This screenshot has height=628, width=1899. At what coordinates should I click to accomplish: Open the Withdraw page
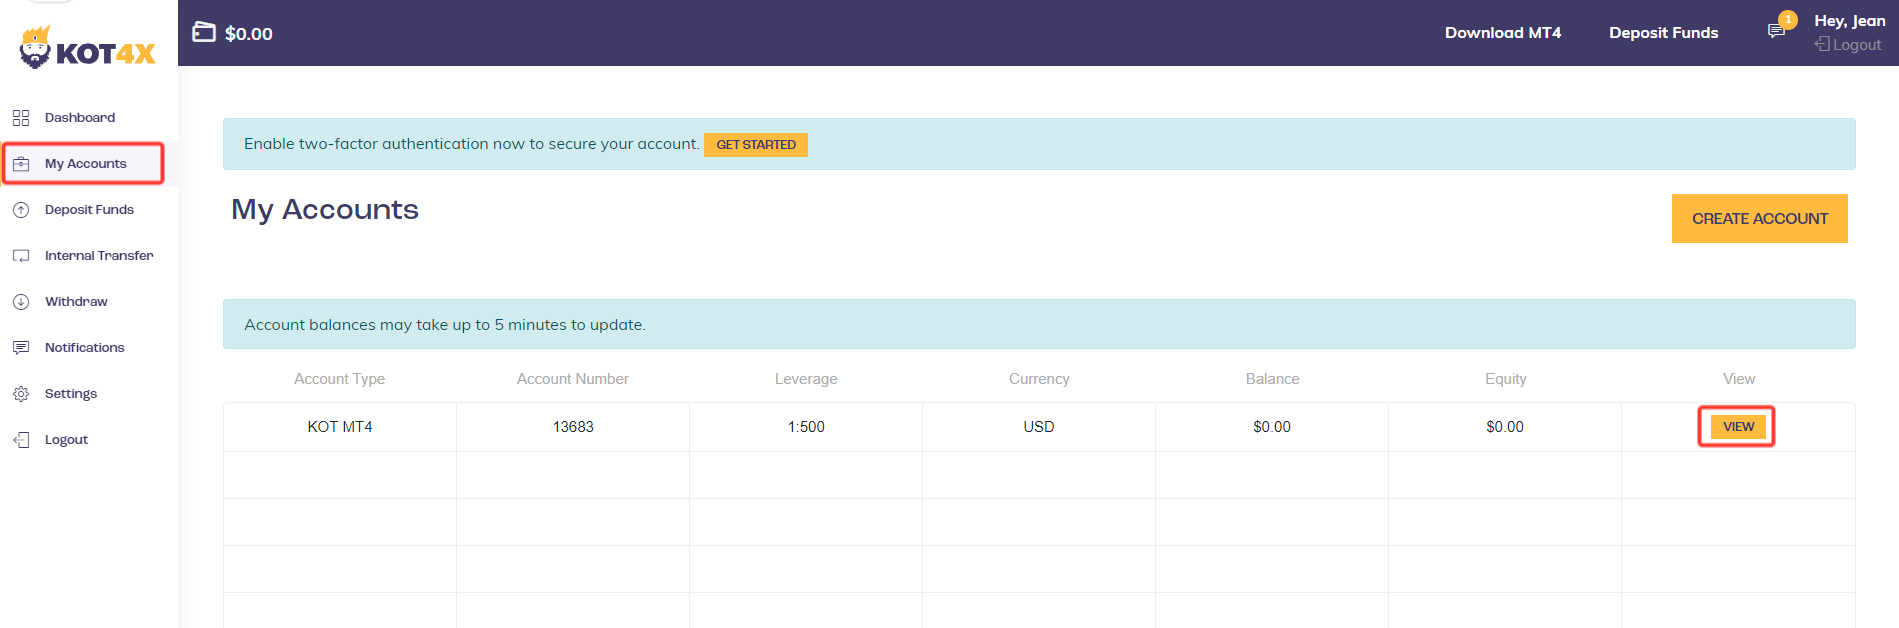point(76,302)
